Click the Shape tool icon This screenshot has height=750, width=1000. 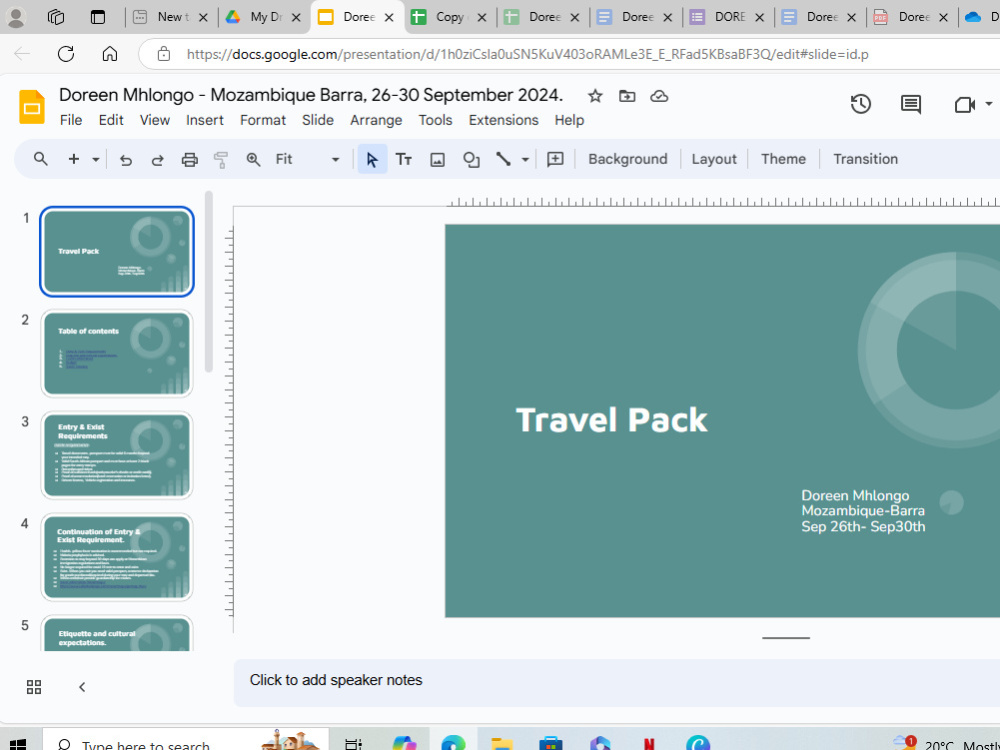tap(471, 159)
